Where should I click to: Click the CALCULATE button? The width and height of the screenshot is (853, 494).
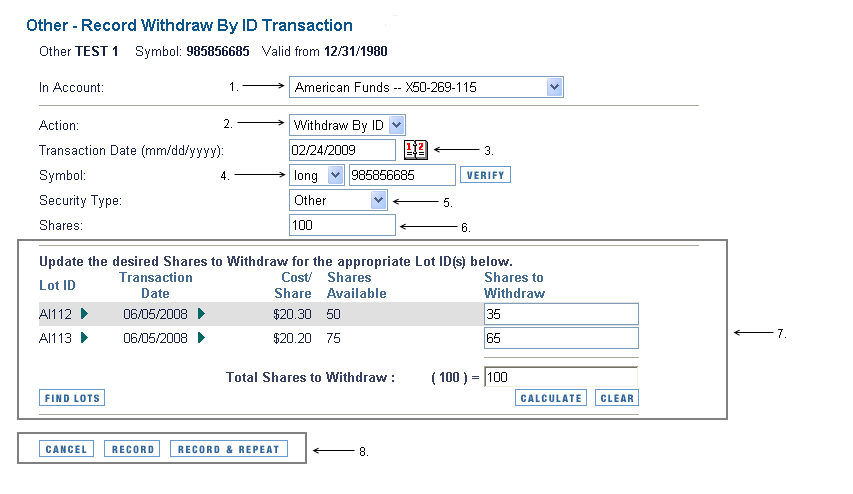tap(551, 398)
